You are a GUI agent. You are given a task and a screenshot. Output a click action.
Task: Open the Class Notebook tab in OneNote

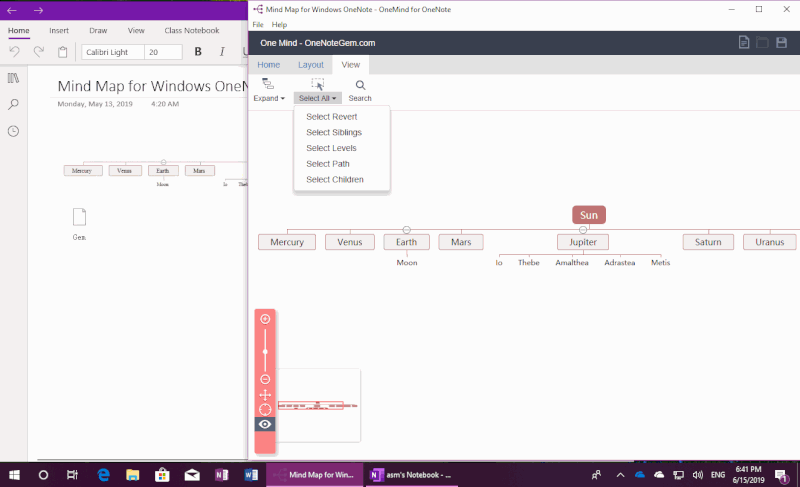pos(192,31)
